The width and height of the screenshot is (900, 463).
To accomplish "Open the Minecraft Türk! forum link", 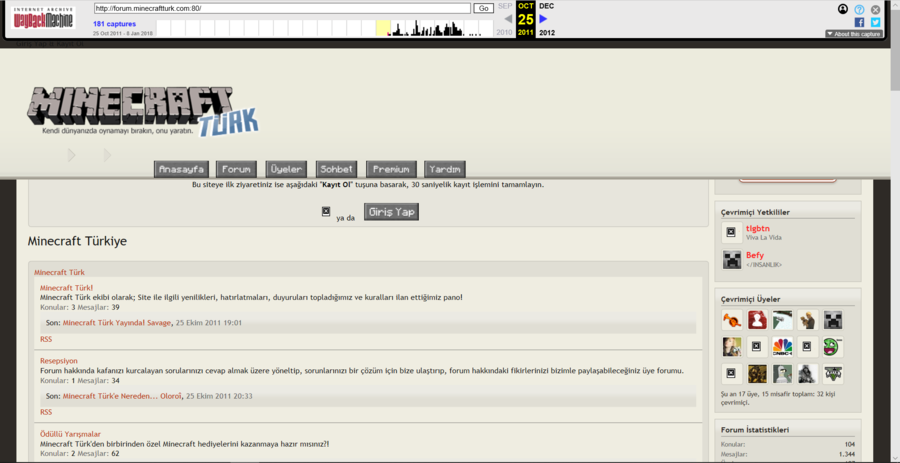I will [x=67, y=288].
